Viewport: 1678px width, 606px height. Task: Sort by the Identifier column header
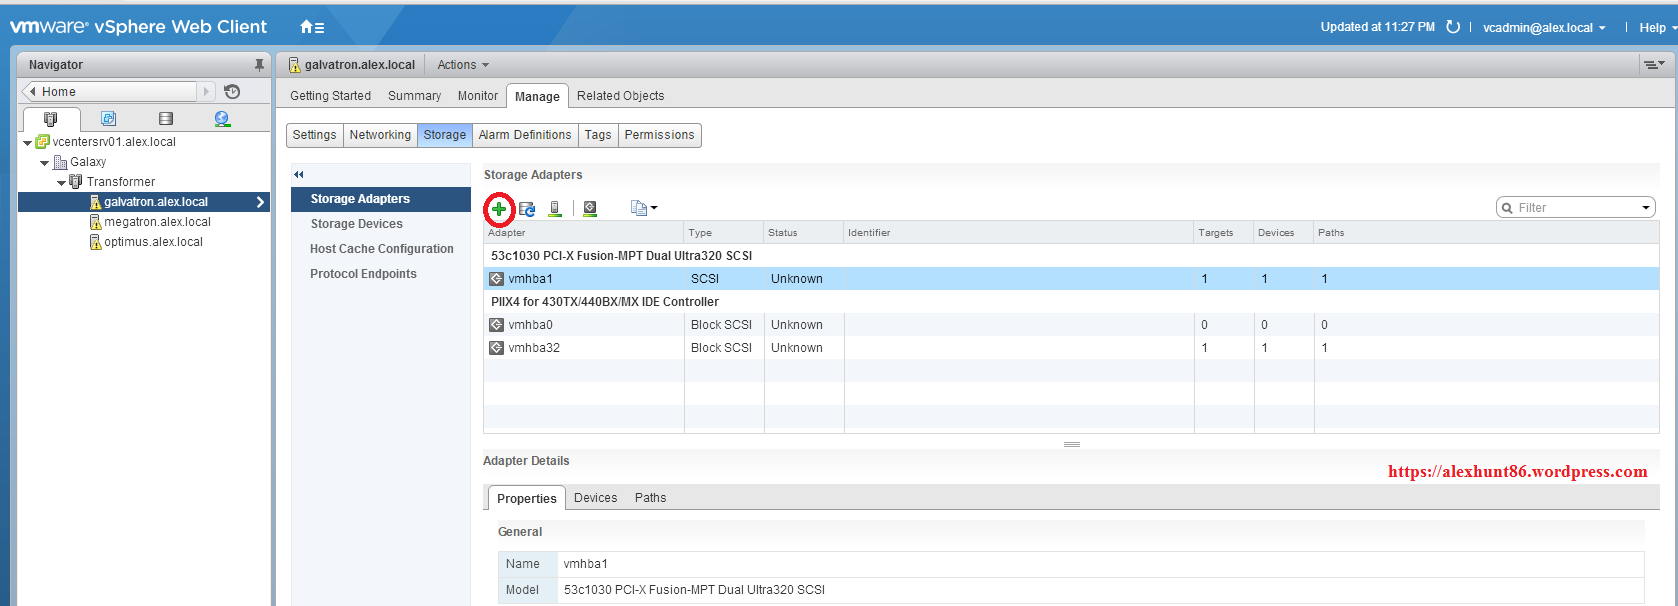click(1019, 233)
